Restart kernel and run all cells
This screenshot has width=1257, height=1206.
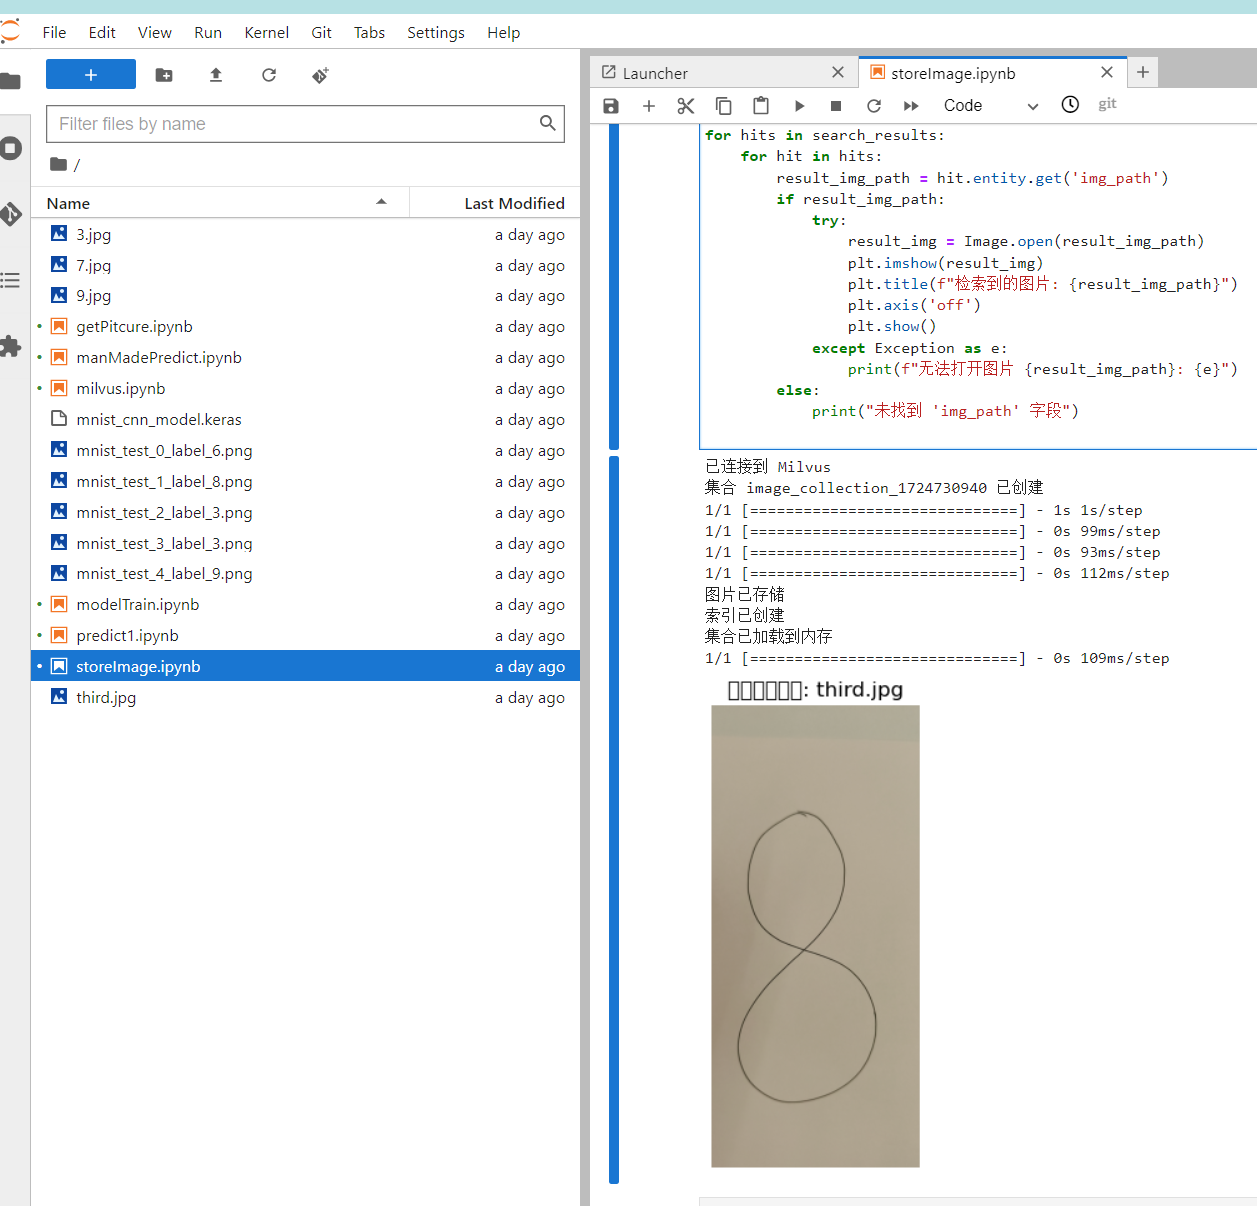[911, 106]
